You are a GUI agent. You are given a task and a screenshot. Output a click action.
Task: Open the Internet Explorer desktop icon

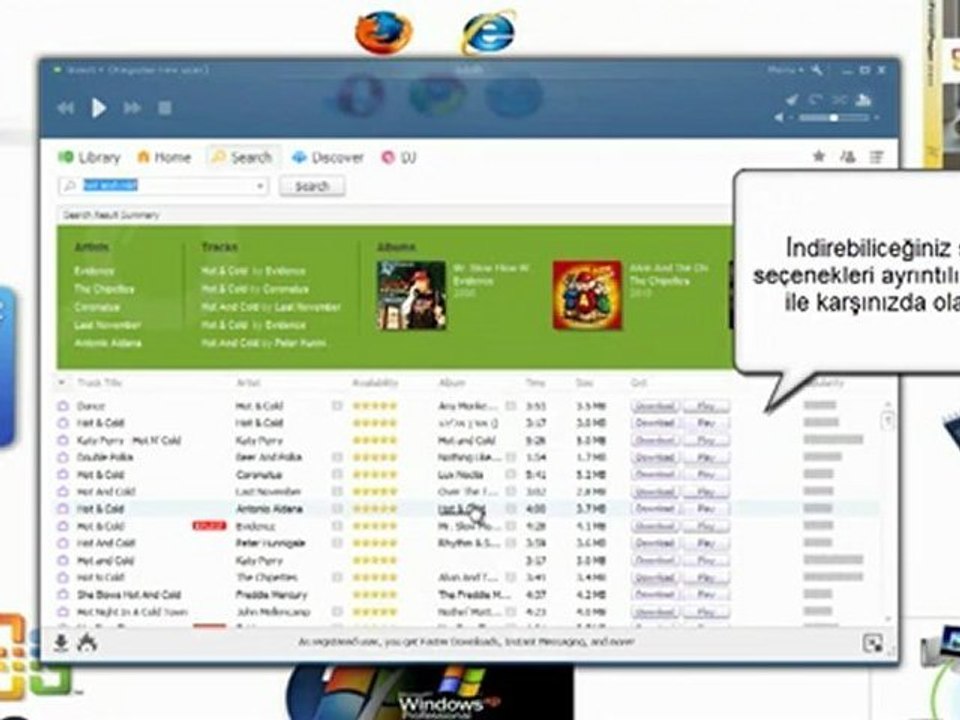(488, 32)
